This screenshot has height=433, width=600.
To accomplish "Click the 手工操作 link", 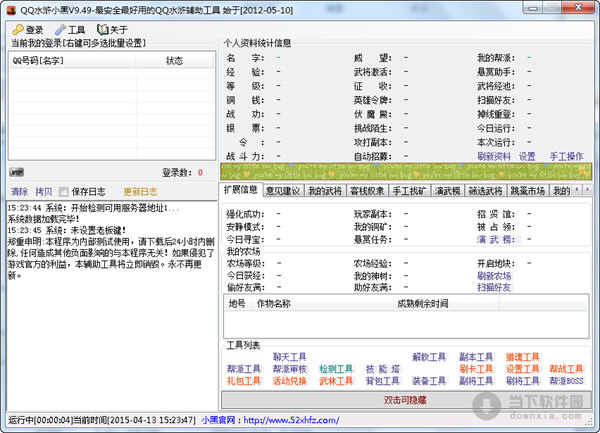I will point(566,156).
